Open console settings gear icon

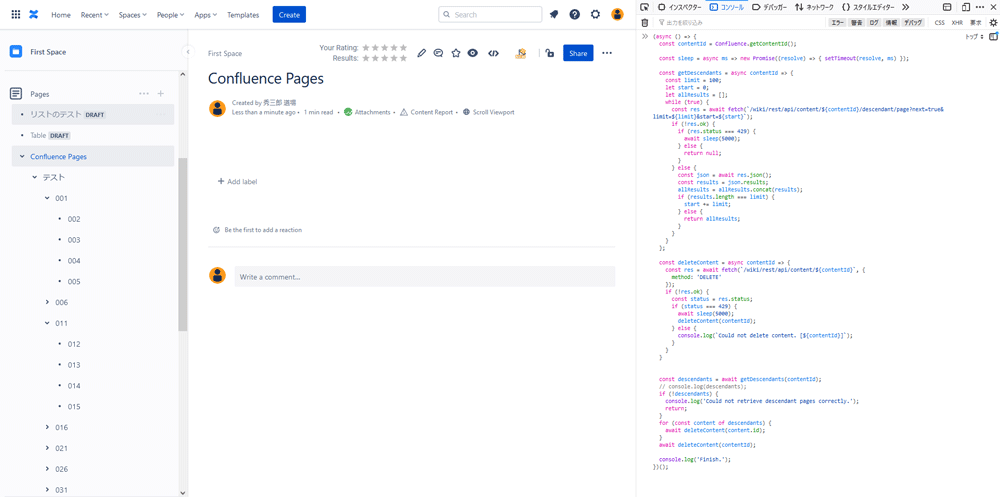[x=992, y=22]
